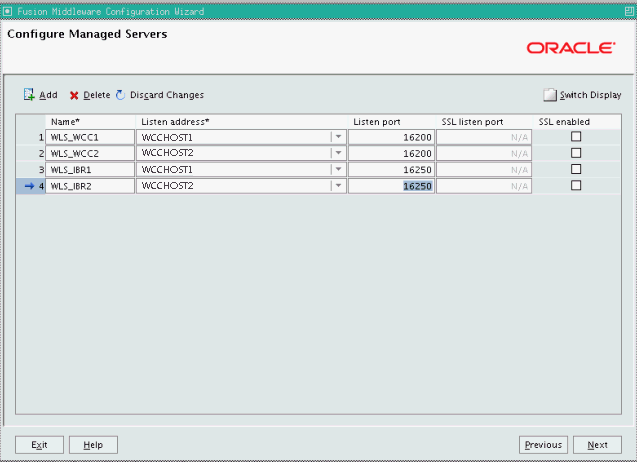This screenshot has height=462, width=637.
Task: Open listen address dropdown for WLS_WCC2
Action: click(x=338, y=153)
